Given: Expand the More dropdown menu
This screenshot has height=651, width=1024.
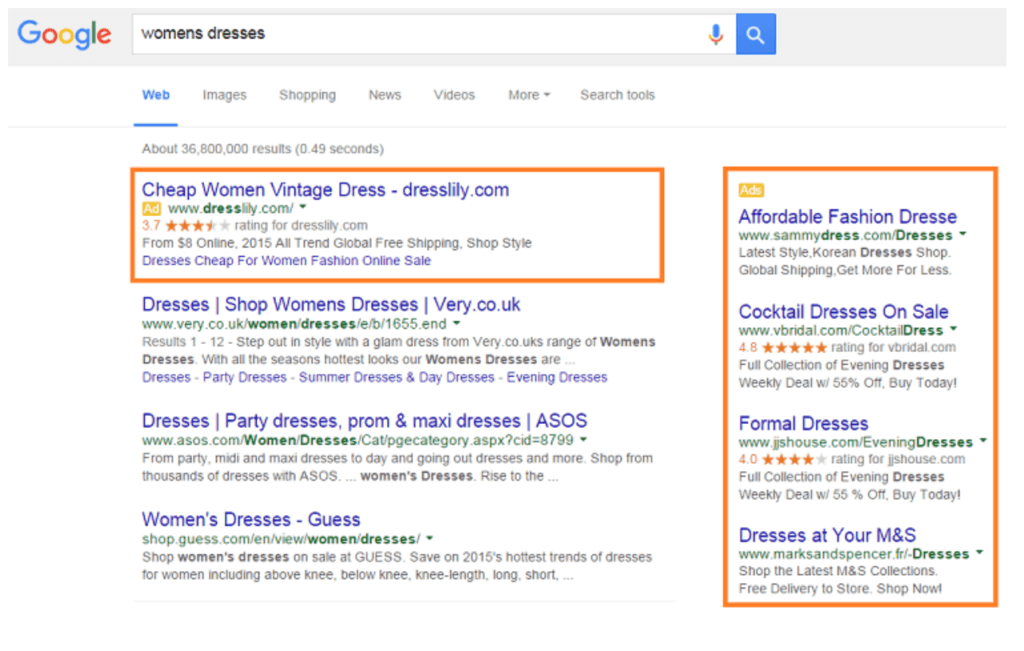Looking at the screenshot, I should pos(529,95).
